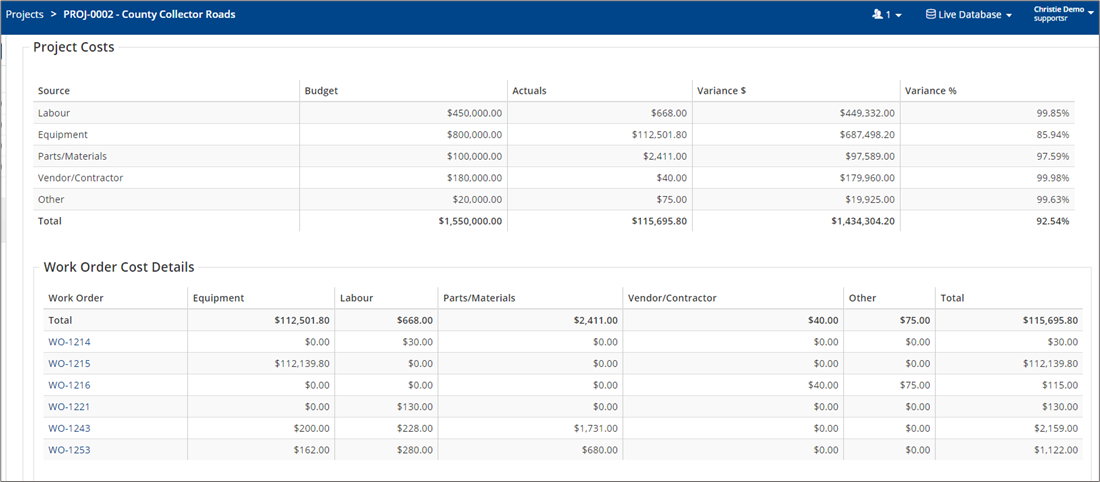Screen dimensions: 1100x482
Task: Click the Parts/Materials variance percent 97.59%
Action: [1054, 156]
